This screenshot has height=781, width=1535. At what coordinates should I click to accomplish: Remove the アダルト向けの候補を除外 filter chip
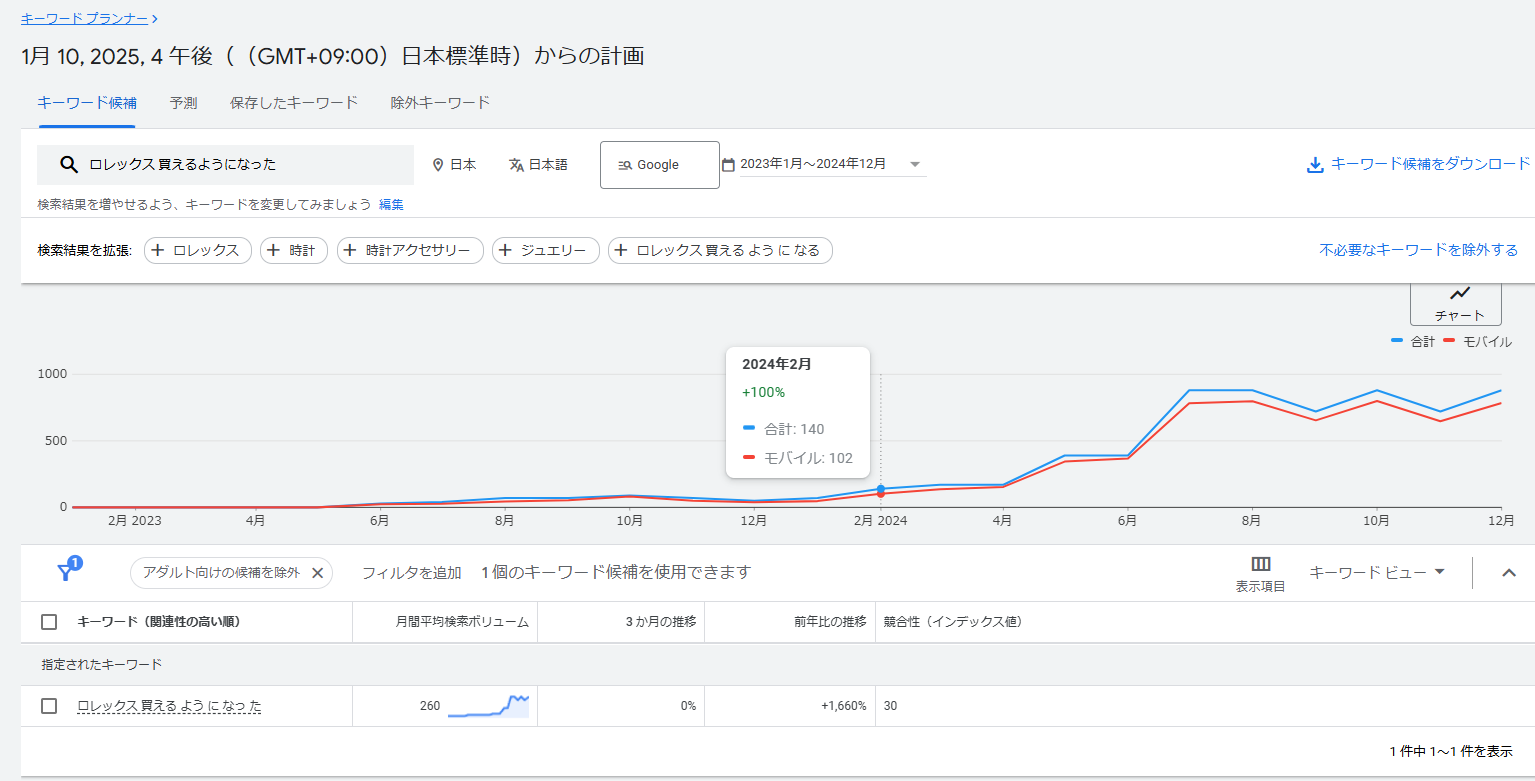pos(317,573)
